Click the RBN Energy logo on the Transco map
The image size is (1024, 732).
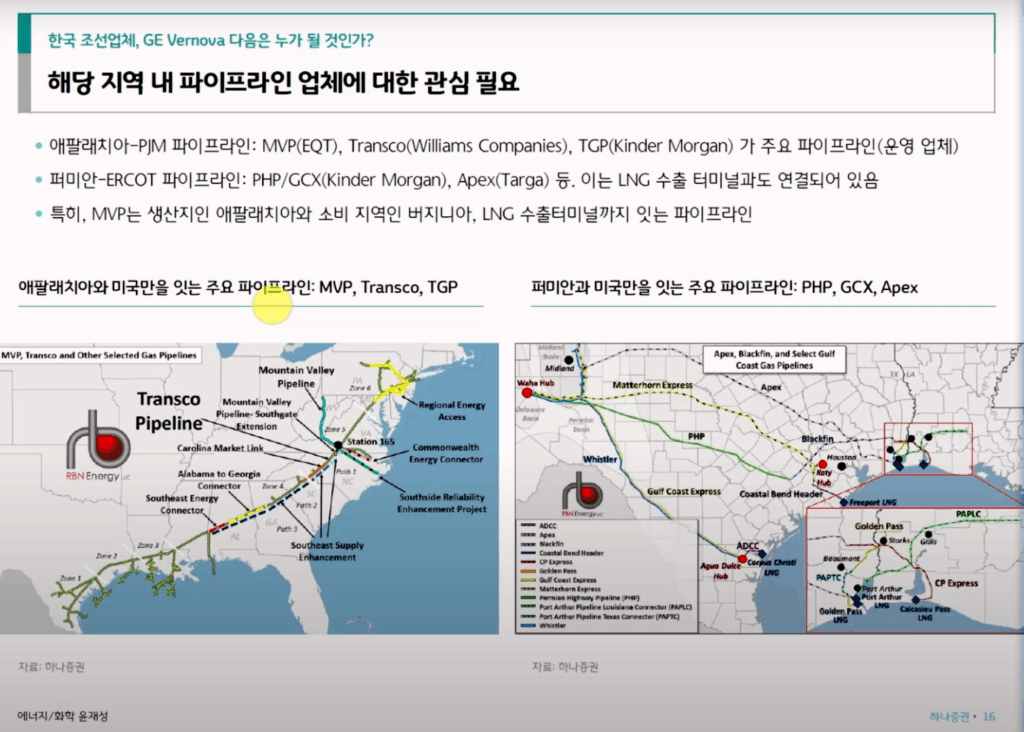pyautogui.click(x=98, y=446)
